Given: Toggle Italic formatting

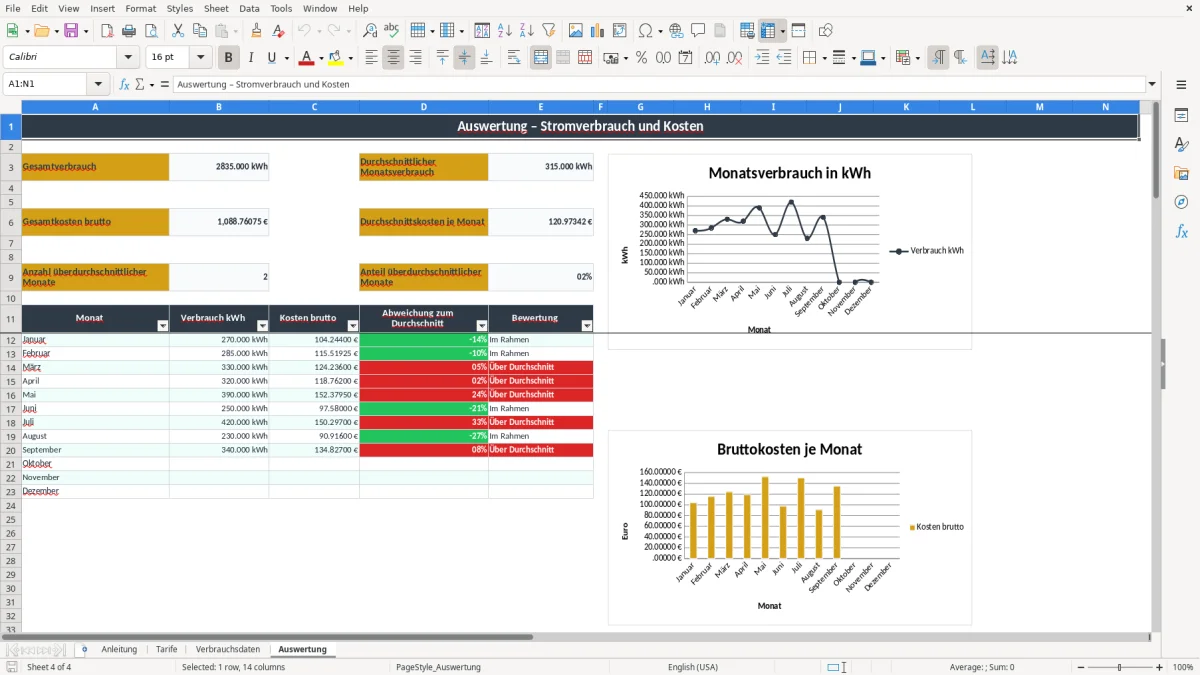Looking at the screenshot, I should pos(250,58).
